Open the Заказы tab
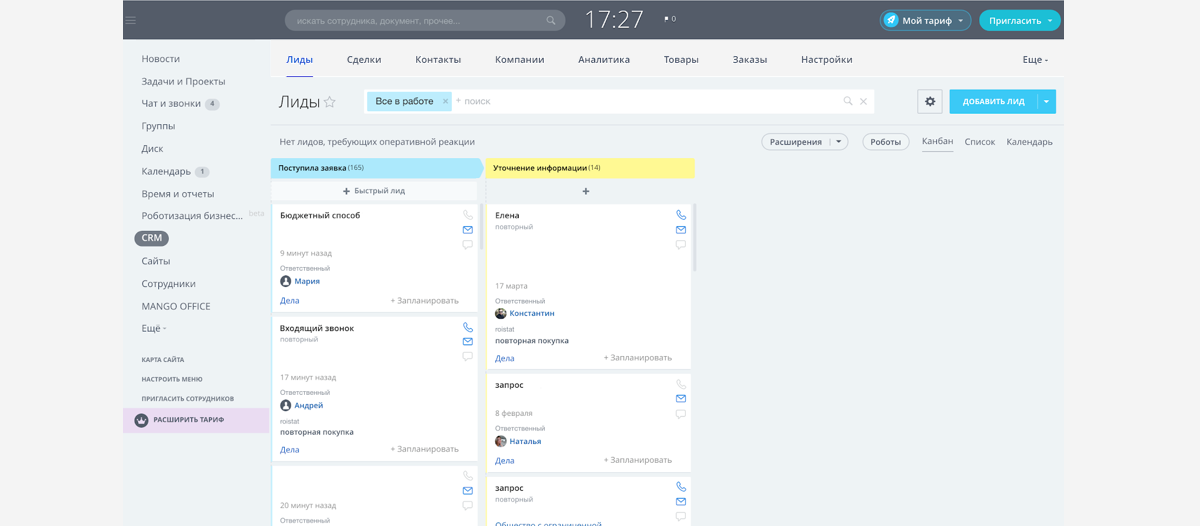This screenshot has width=1200, height=526. pyautogui.click(x=750, y=59)
